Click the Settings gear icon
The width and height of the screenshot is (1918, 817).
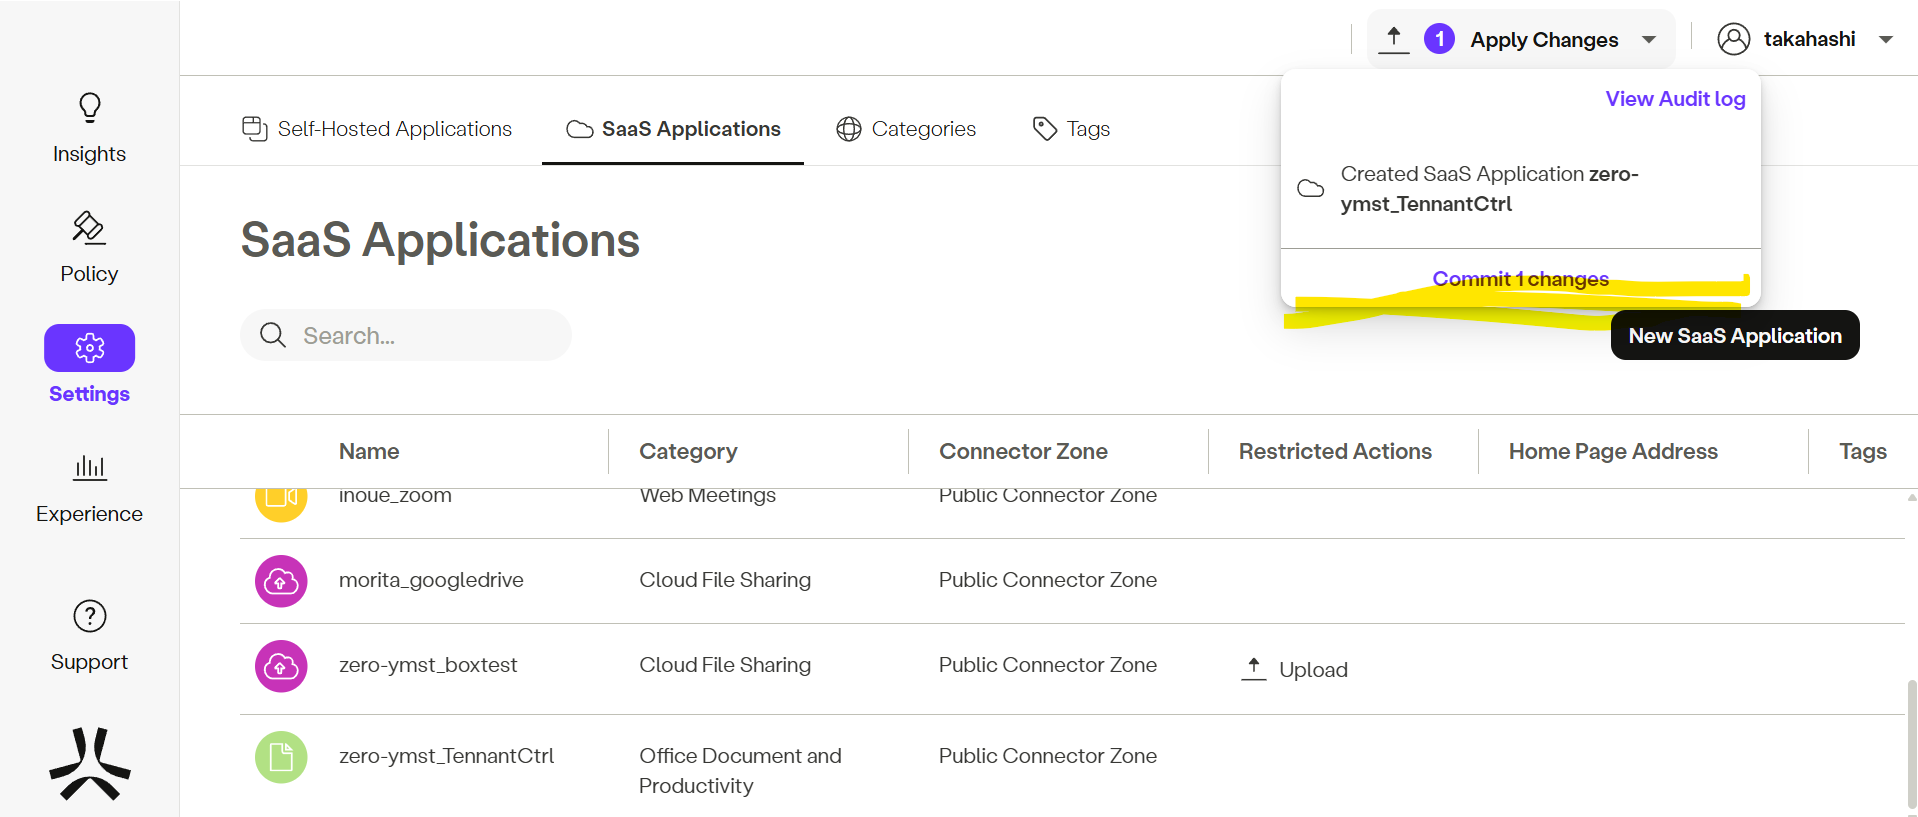[89, 348]
